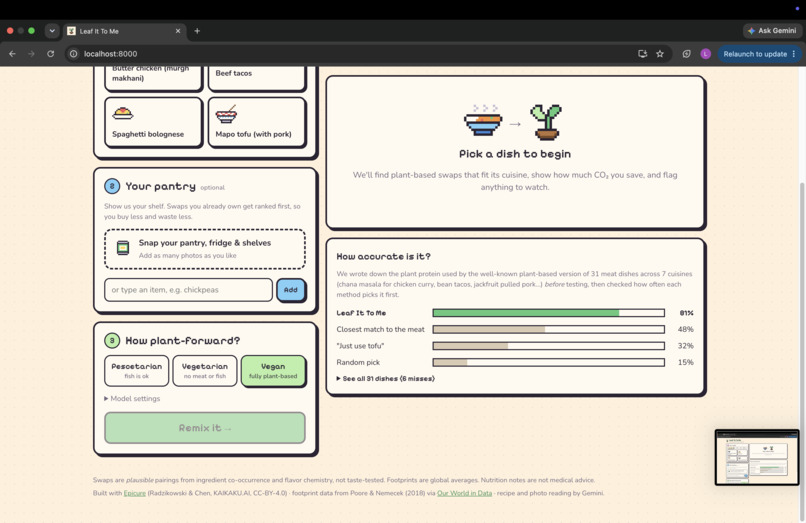
Task: Click the 48% accuracy value
Action: coord(686,329)
